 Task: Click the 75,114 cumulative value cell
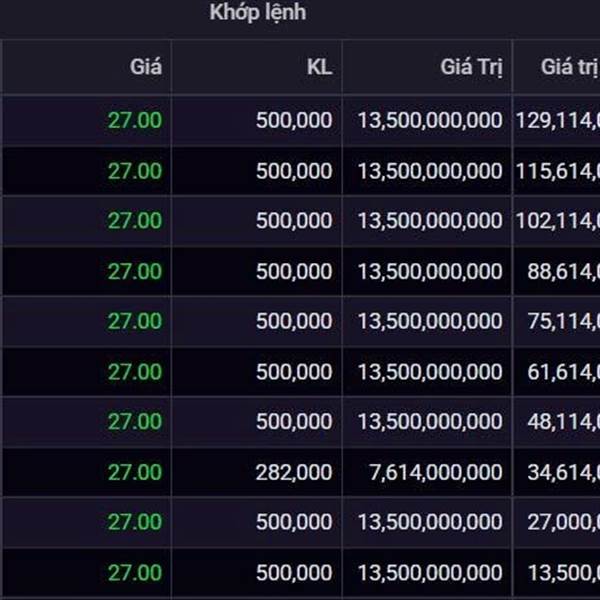563,321
